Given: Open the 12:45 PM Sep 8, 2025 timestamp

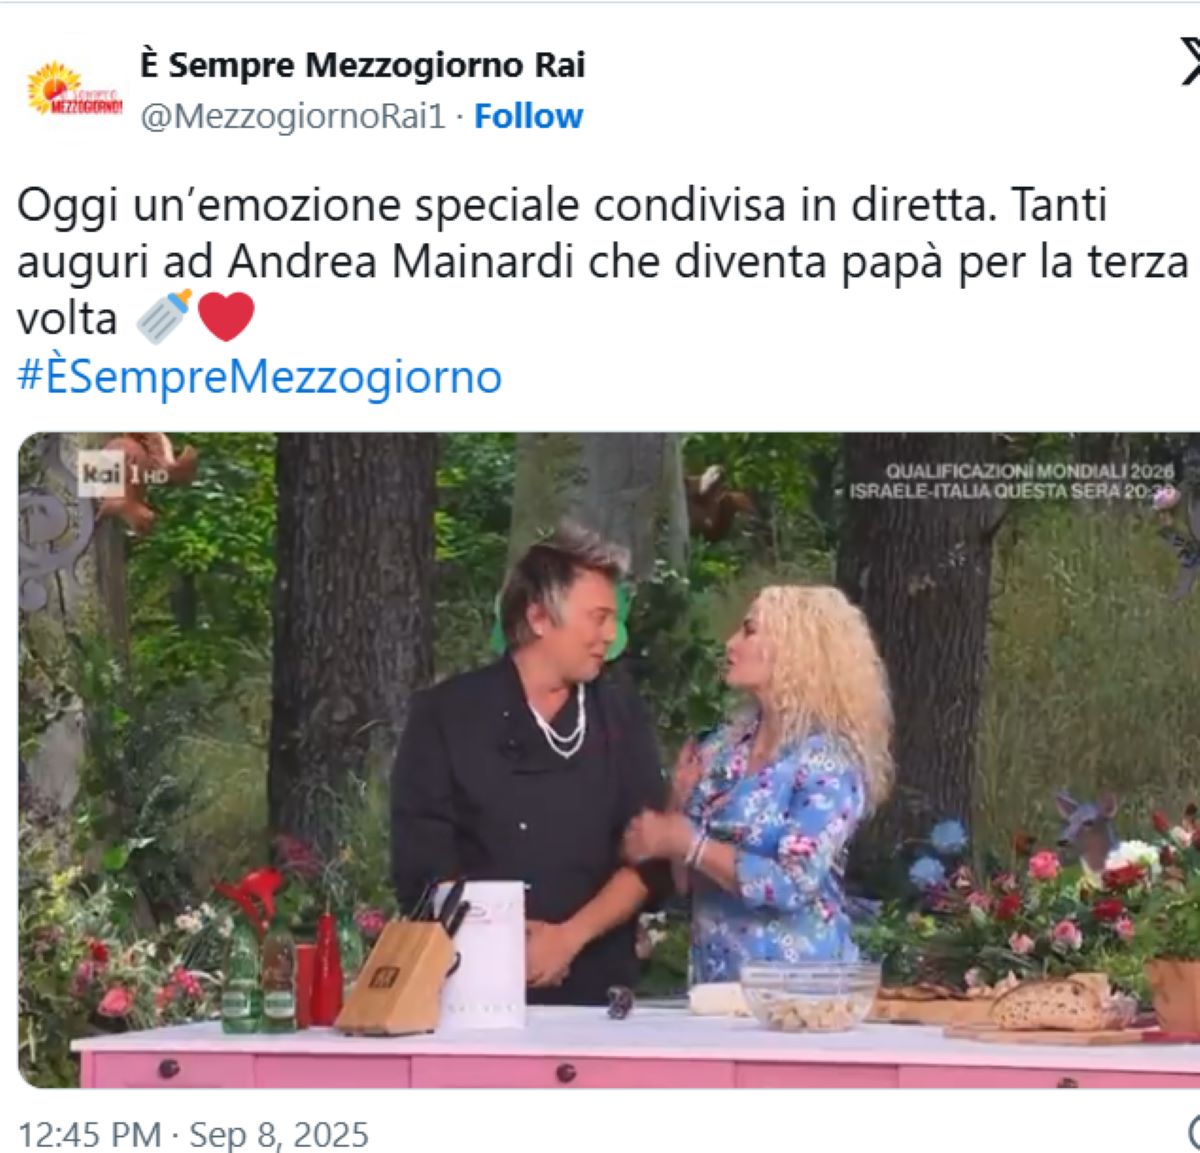Looking at the screenshot, I should (x=193, y=1134).
